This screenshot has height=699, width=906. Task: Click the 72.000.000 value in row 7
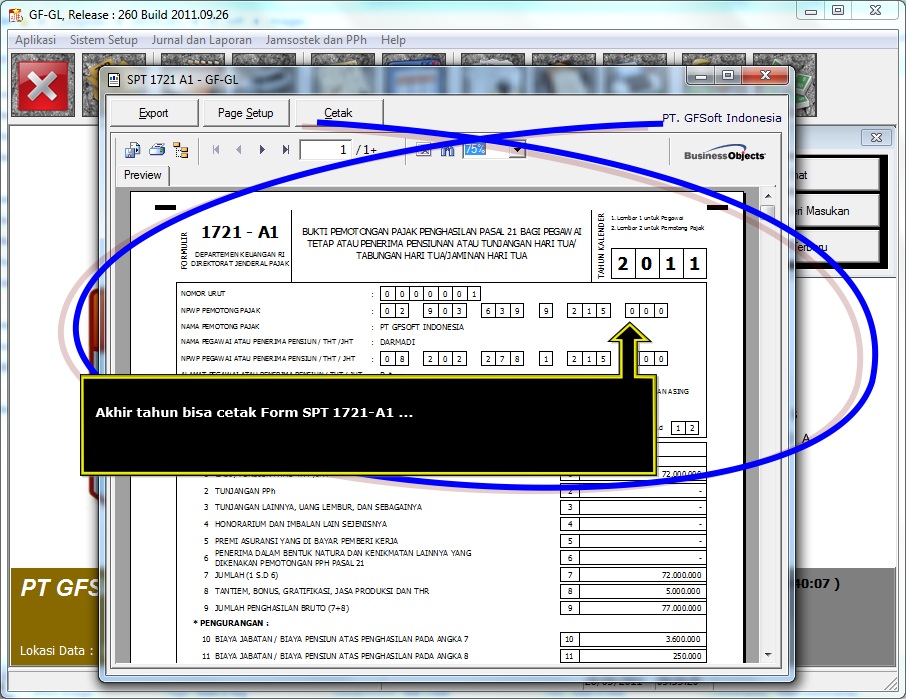[681, 575]
